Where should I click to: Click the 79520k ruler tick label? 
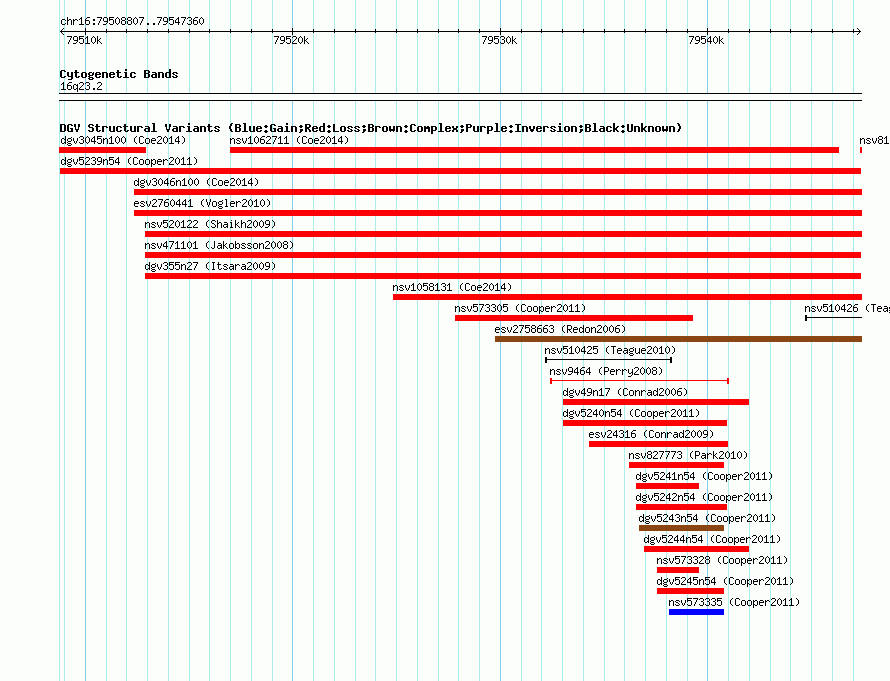pyautogui.click(x=291, y=40)
